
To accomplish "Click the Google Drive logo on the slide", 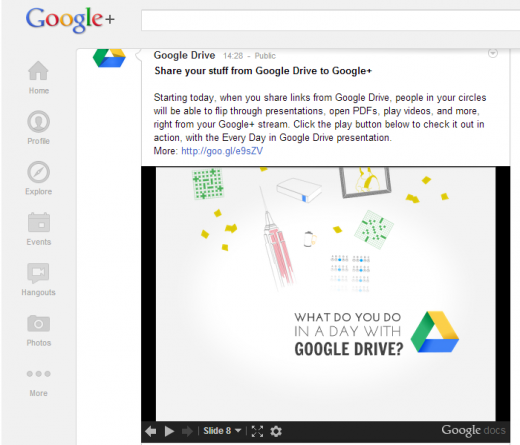I will (x=435, y=332).
